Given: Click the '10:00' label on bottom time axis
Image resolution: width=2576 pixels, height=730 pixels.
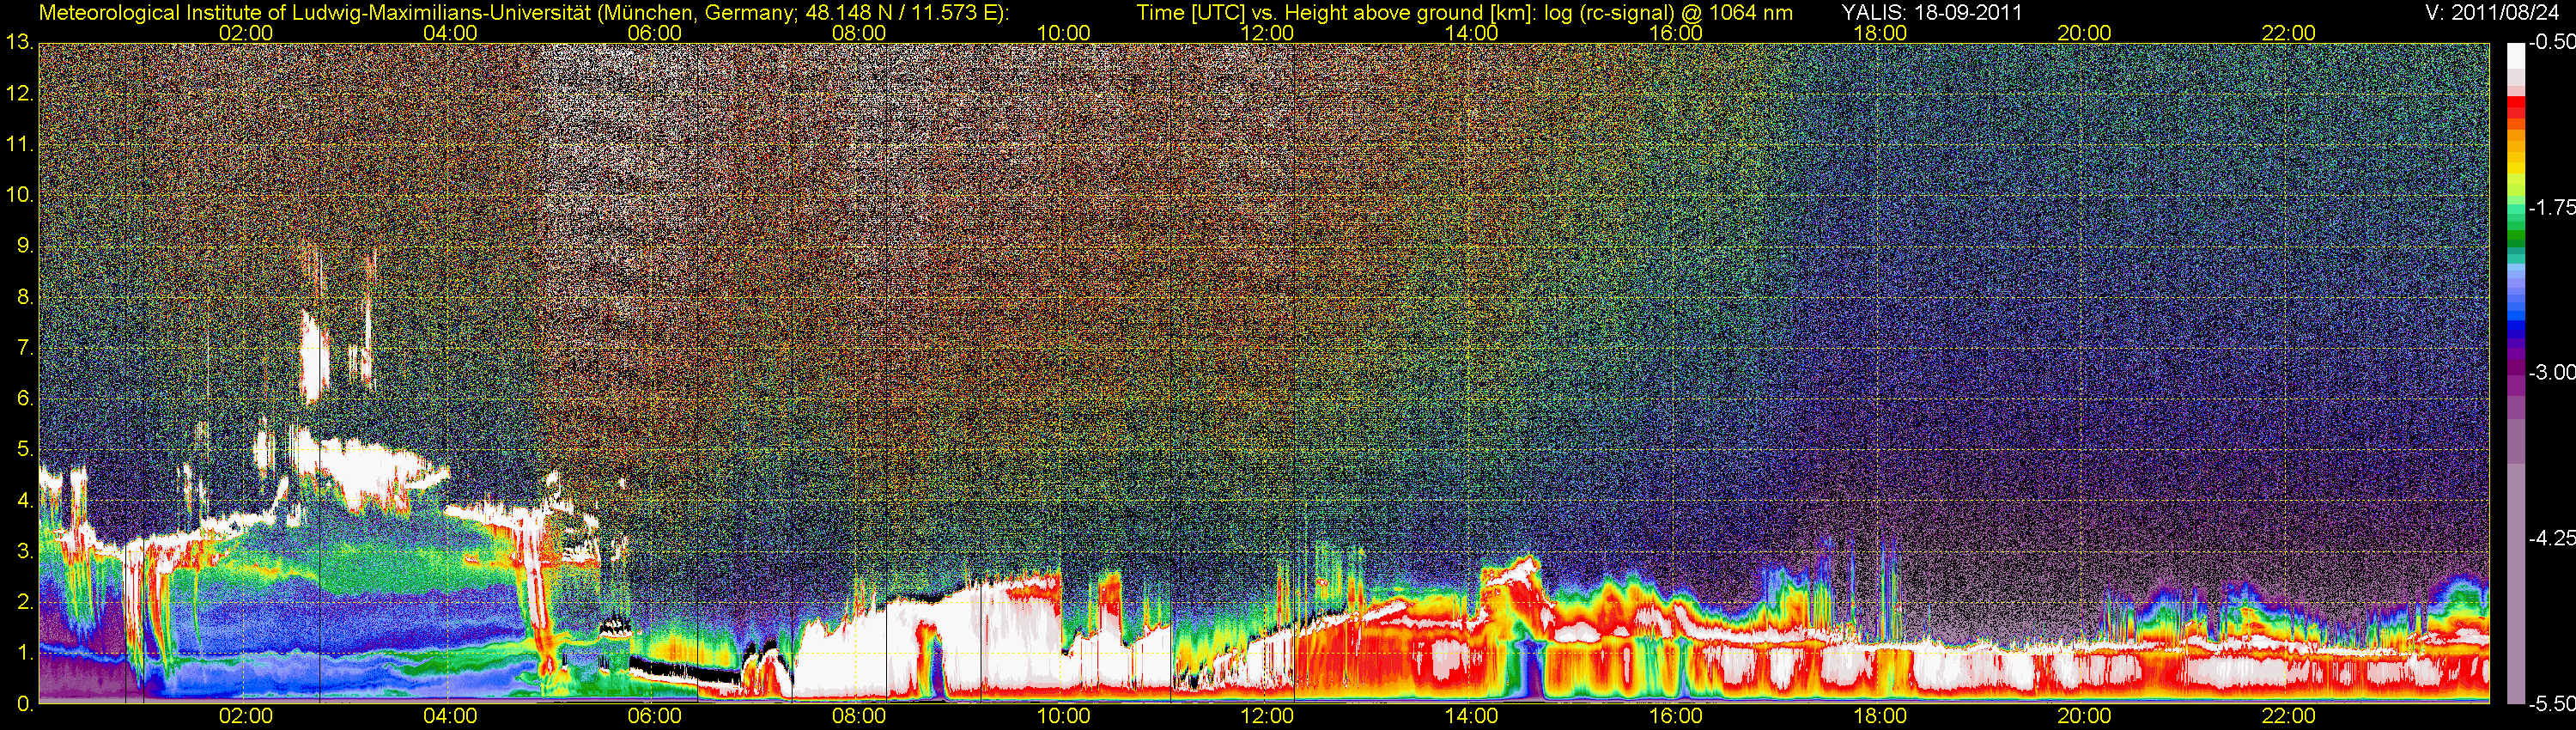Looking at the screenshot, I should (x=1063, y=716).
